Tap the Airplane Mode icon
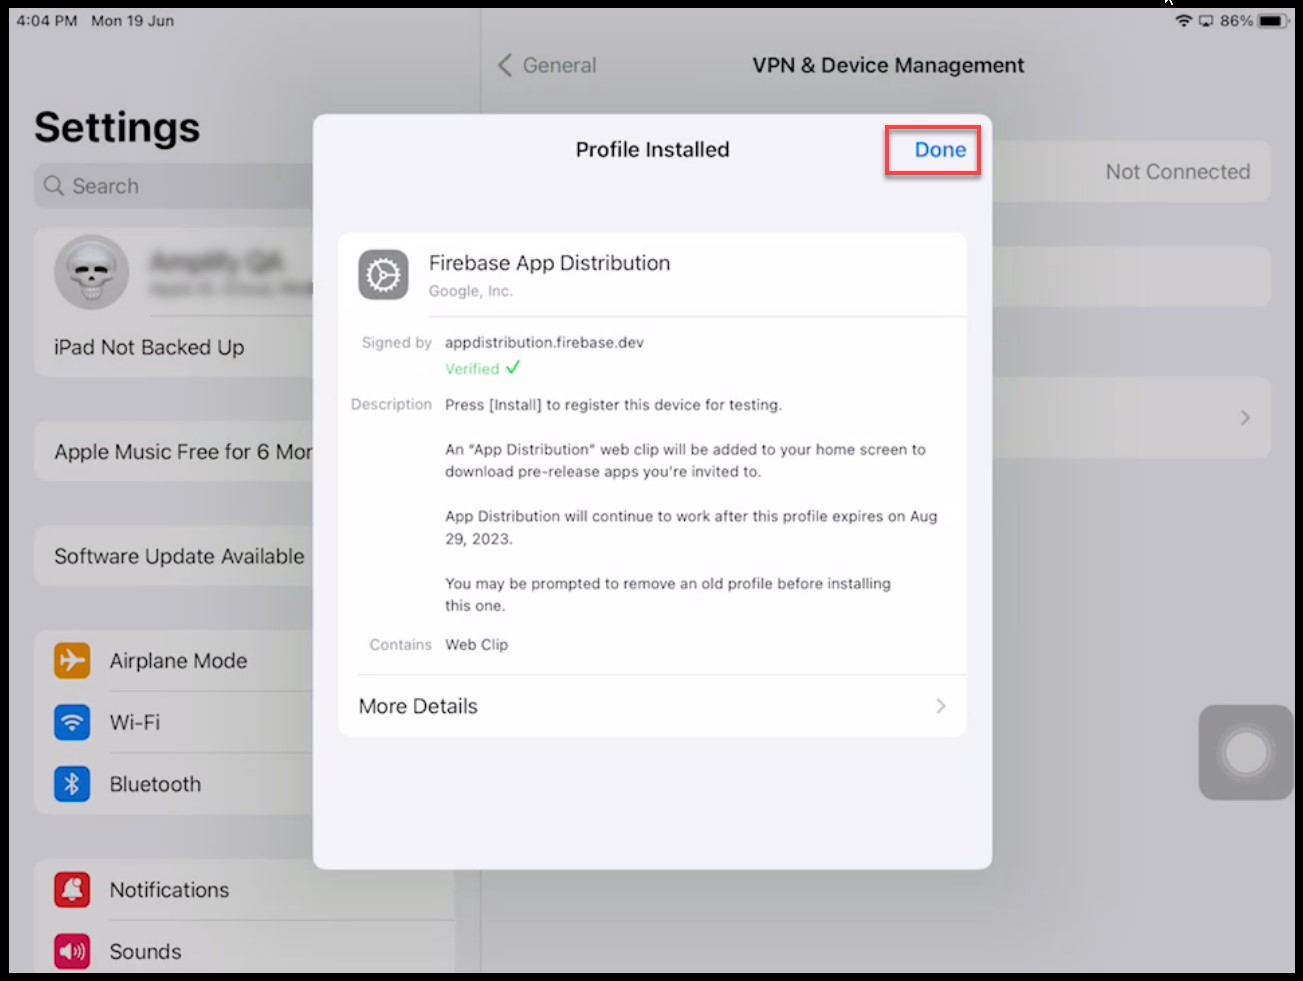This screenshot has width=1303, height=981. coord(72,660)
